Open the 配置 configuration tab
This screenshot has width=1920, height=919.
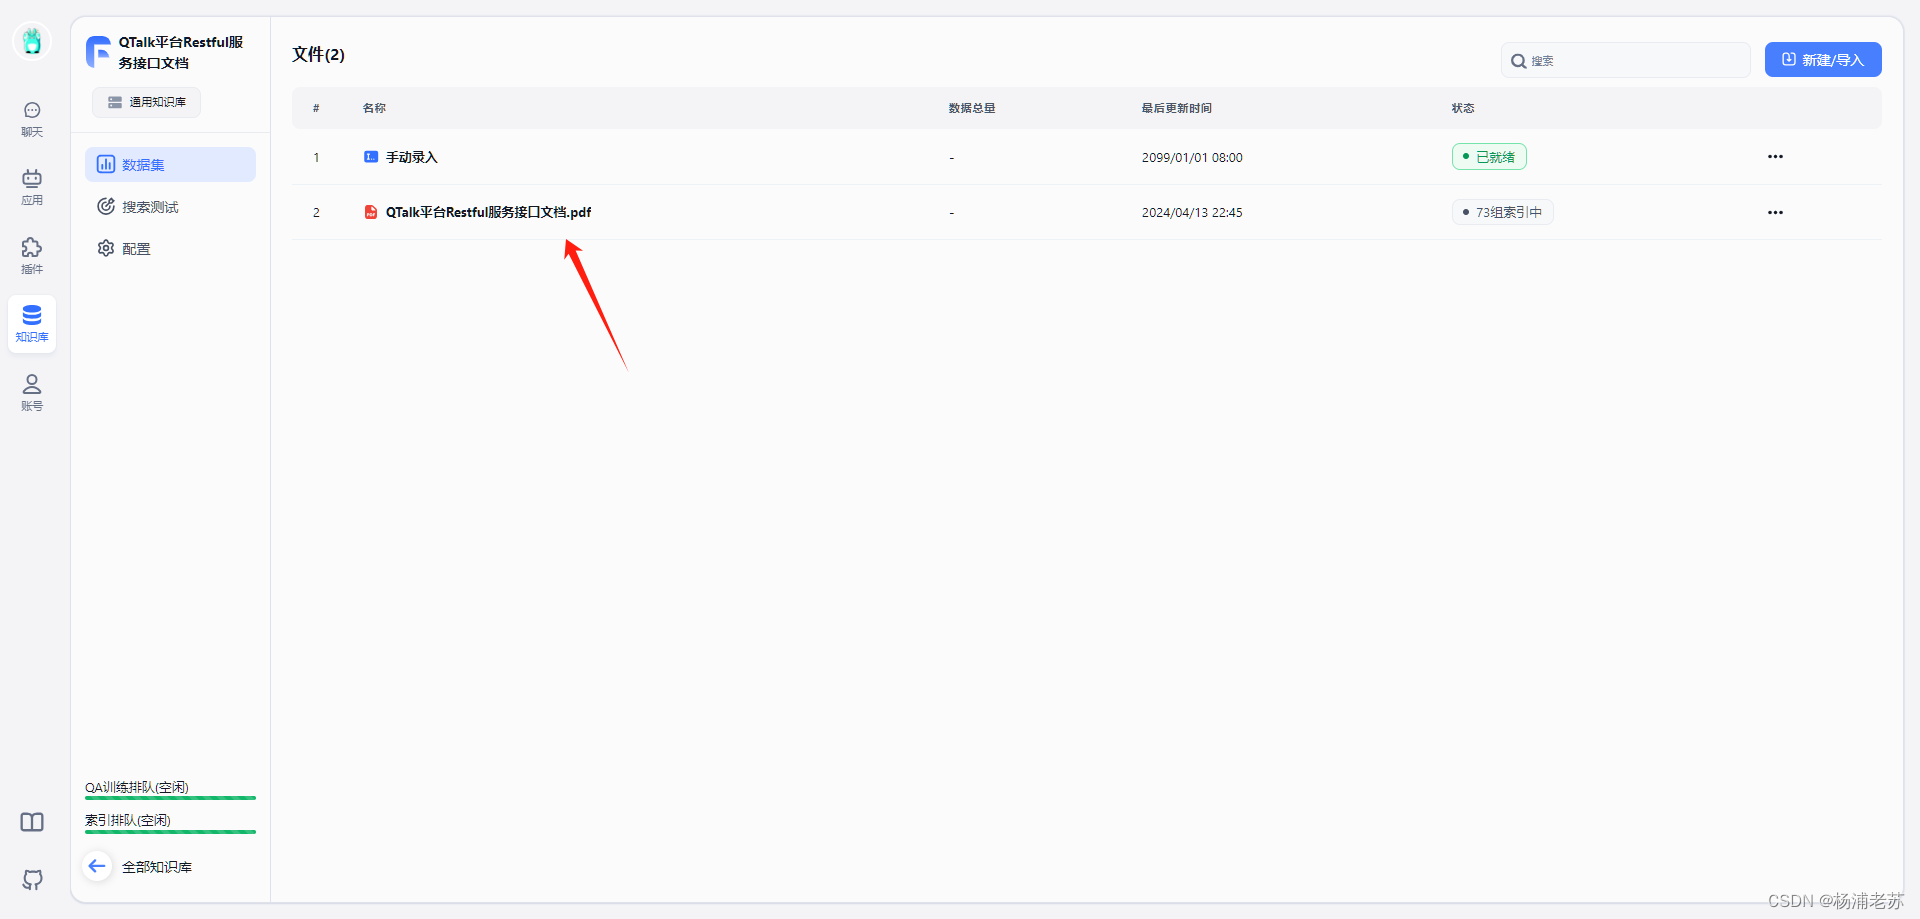tap(170, 249)
